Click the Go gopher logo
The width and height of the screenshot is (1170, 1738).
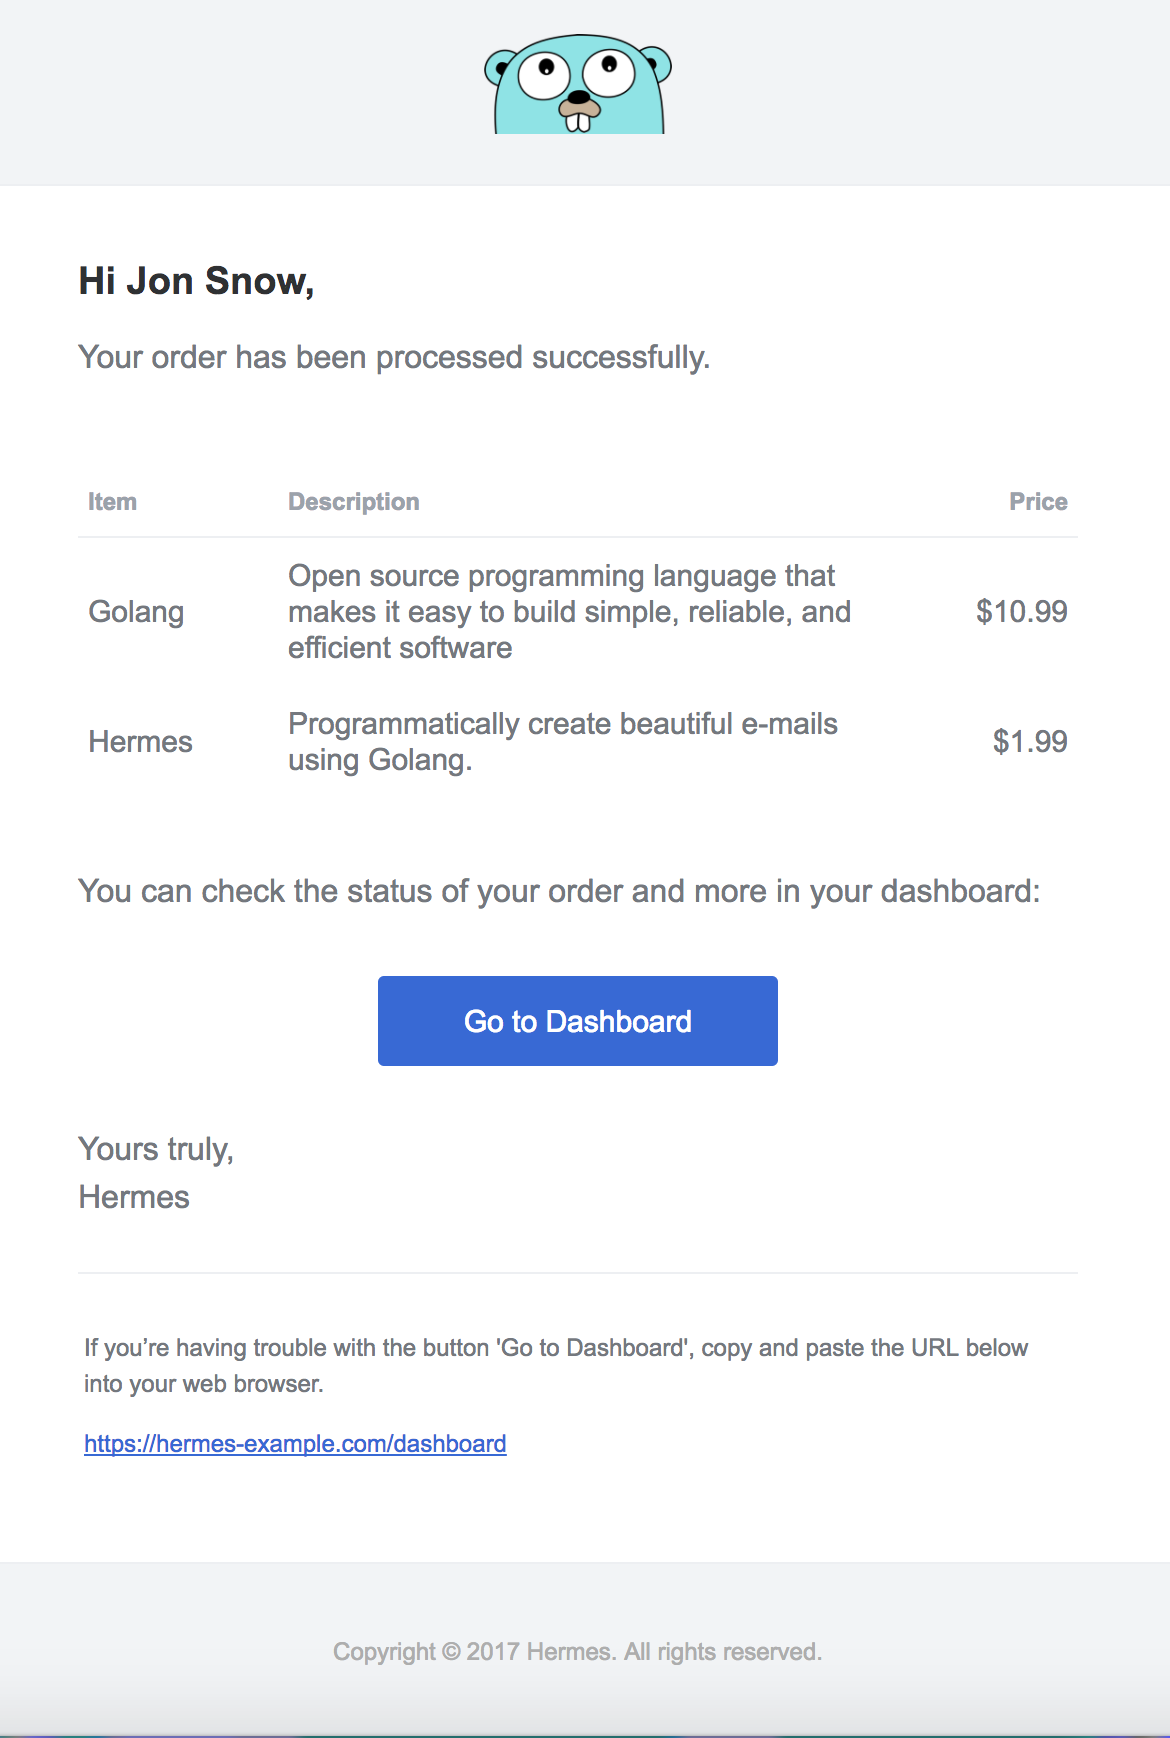(x=578, y=86)
